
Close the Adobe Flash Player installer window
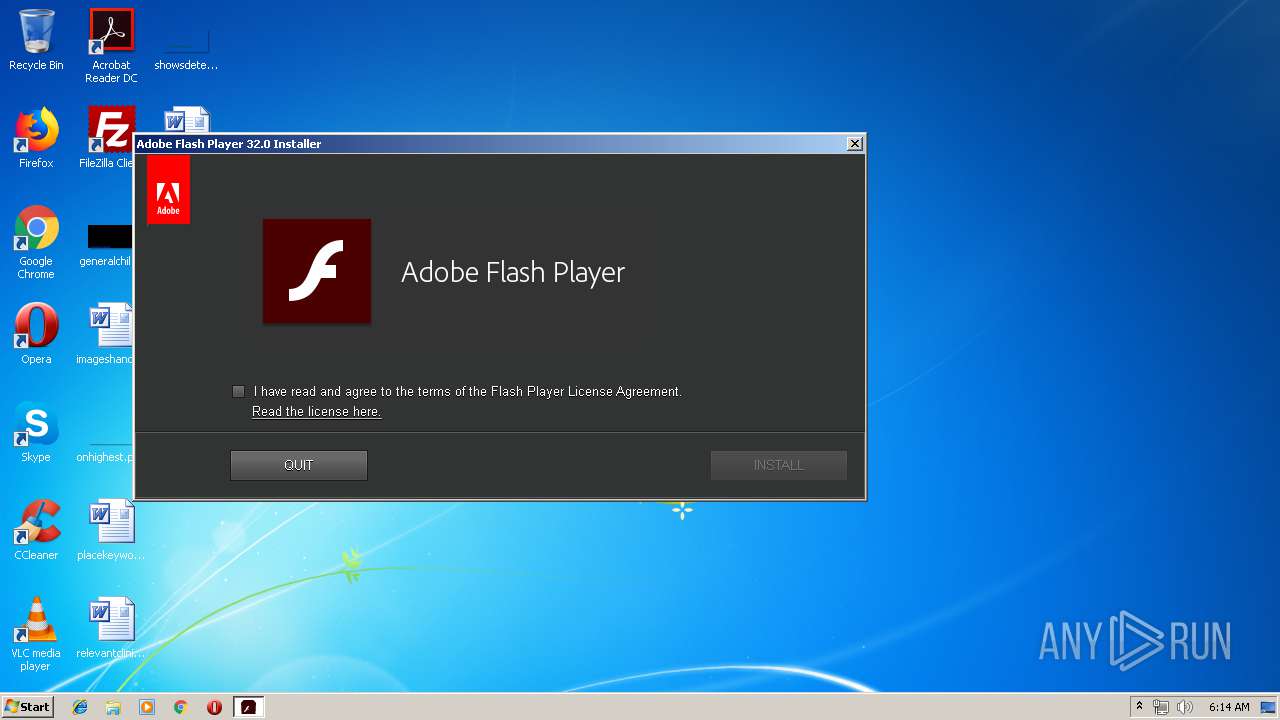855,144
